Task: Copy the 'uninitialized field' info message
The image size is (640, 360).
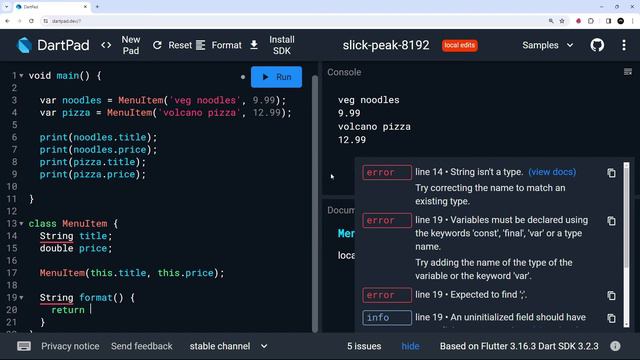Action: 611,318
